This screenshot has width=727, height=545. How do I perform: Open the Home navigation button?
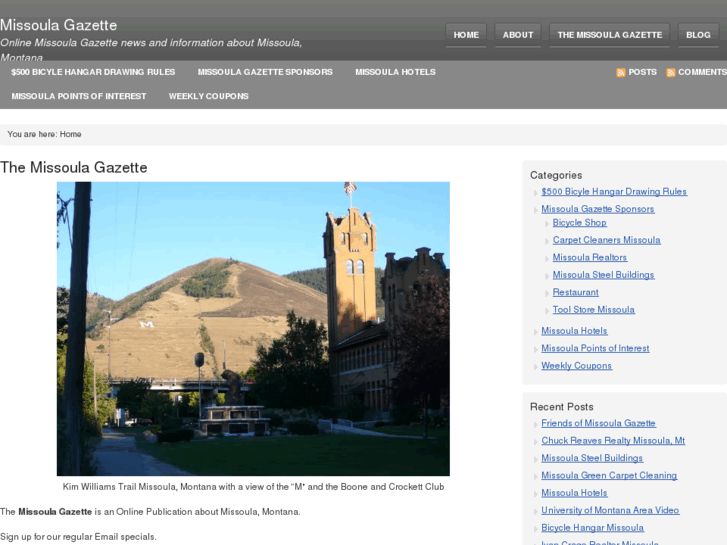click(466, 35)
